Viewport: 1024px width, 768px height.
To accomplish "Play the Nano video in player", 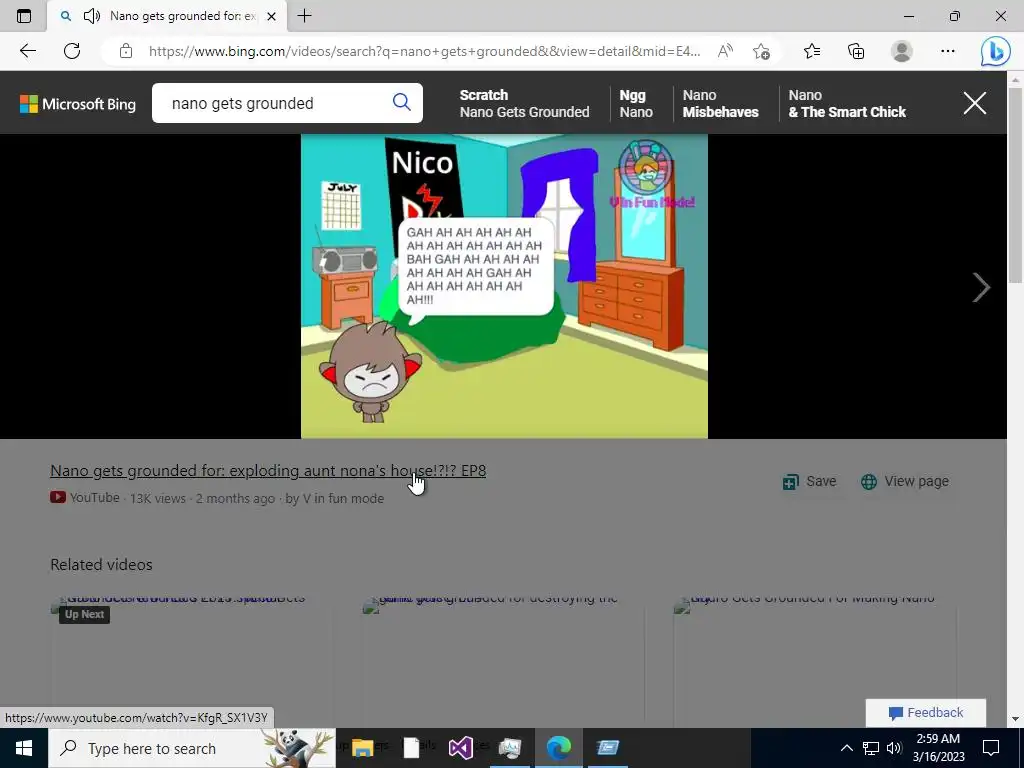I will tap(504, 286).
